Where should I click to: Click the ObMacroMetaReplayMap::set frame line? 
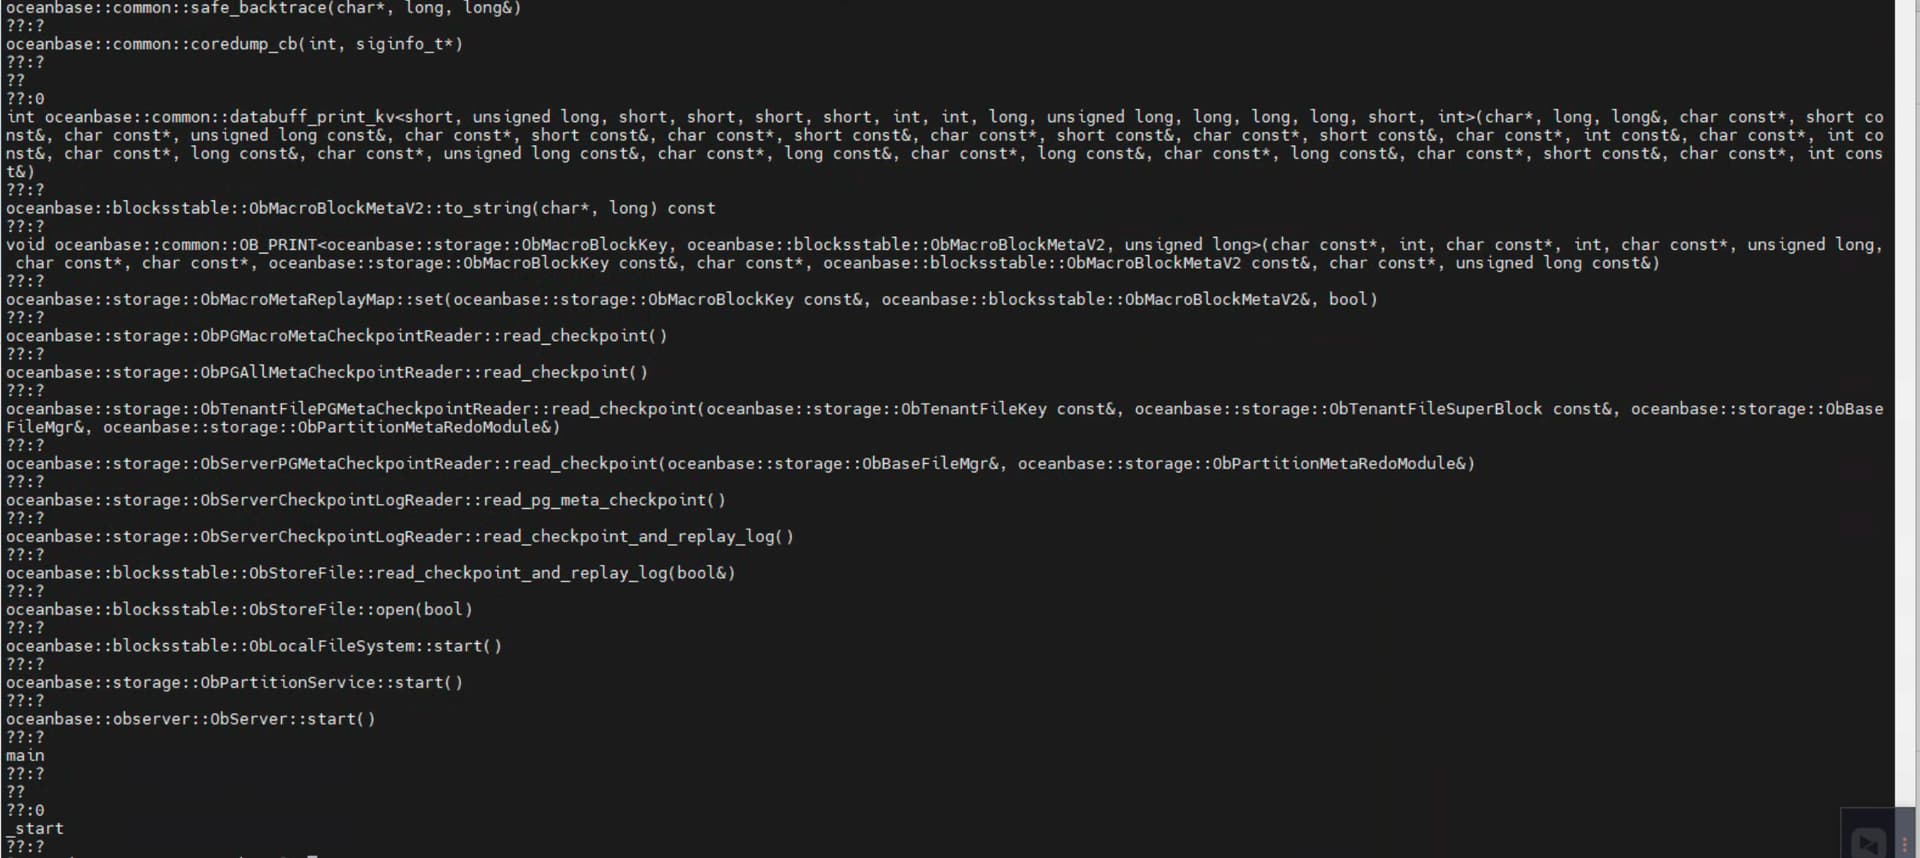point(692,299)
